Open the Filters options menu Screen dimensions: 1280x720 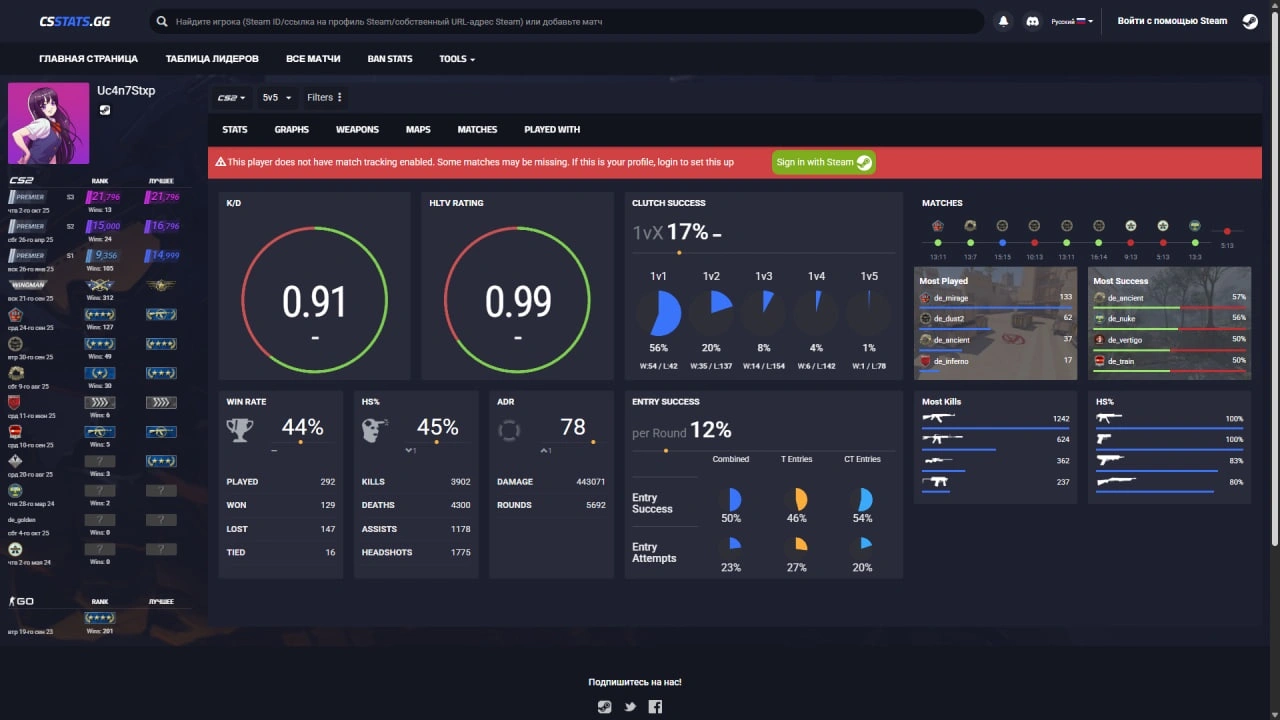coord(325,97)
